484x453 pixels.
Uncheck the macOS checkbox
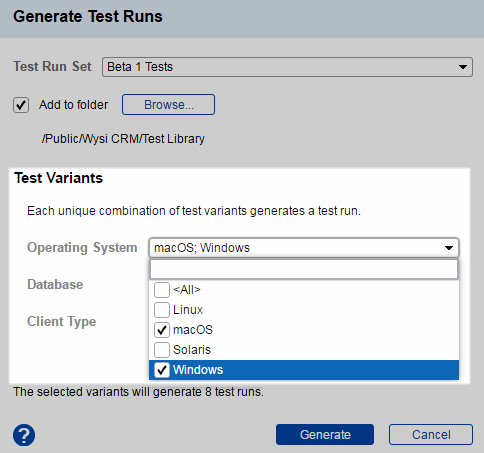tap(162, 330)
